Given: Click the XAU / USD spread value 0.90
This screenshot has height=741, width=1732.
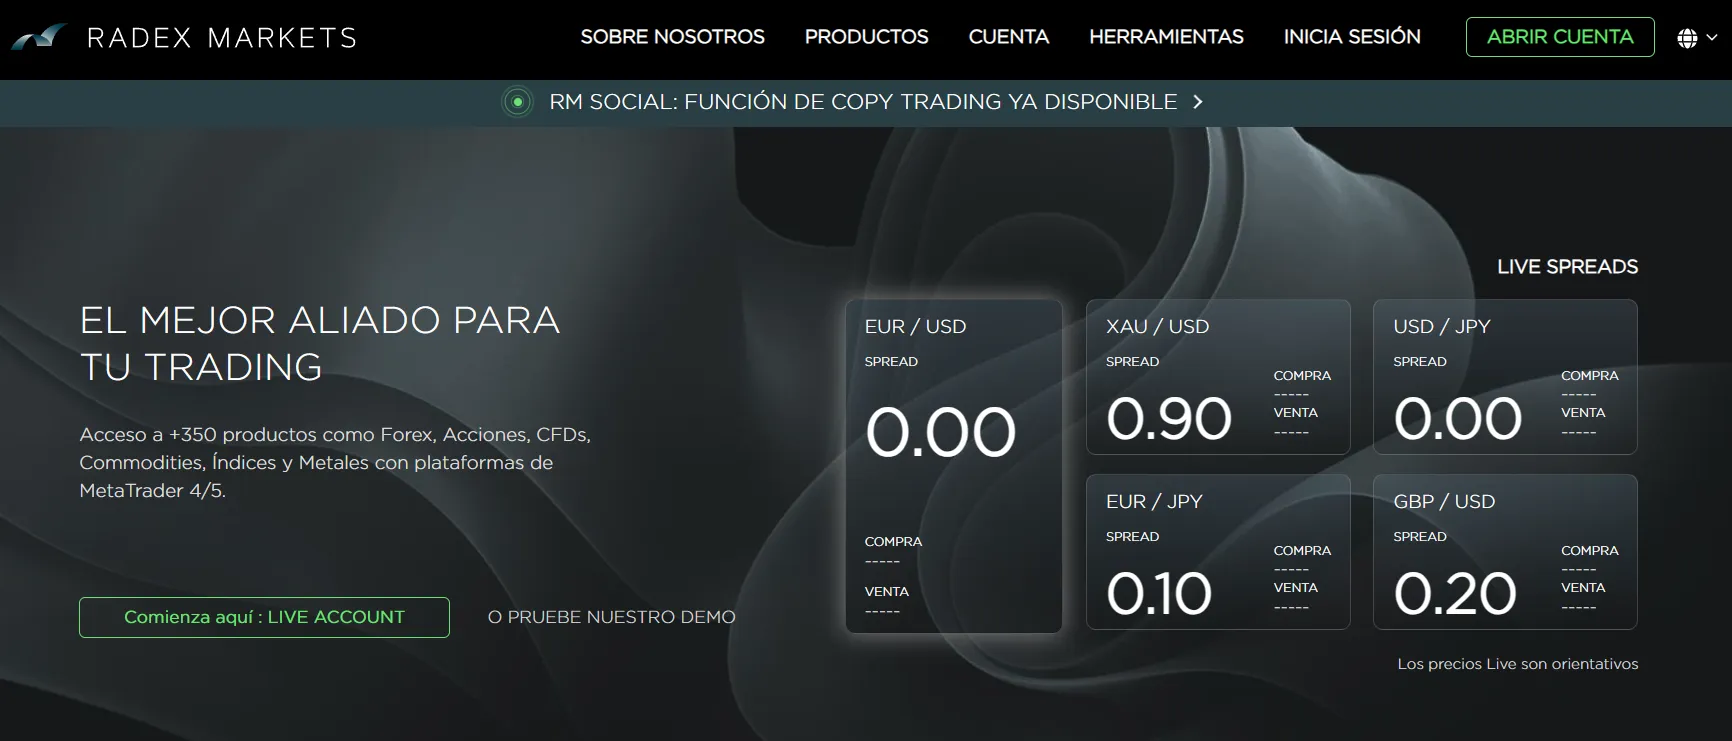Looking at the screenshot, I should tap(1169, 418).
